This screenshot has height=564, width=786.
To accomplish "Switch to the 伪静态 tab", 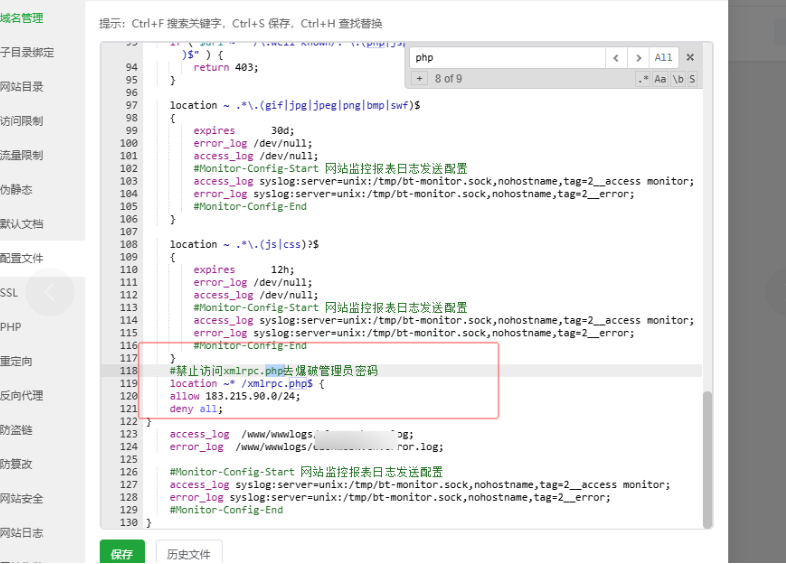I will pos(16,189).
